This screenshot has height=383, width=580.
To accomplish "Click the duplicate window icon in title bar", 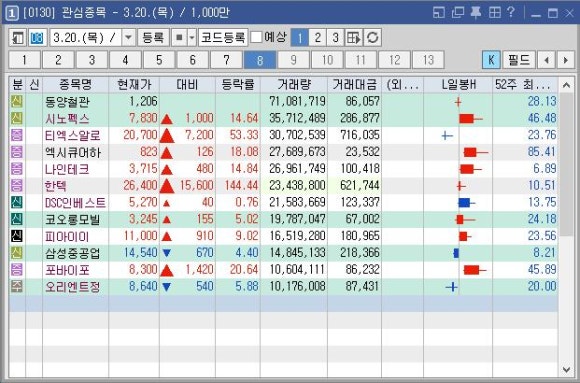I will click(x=458, y=13).
